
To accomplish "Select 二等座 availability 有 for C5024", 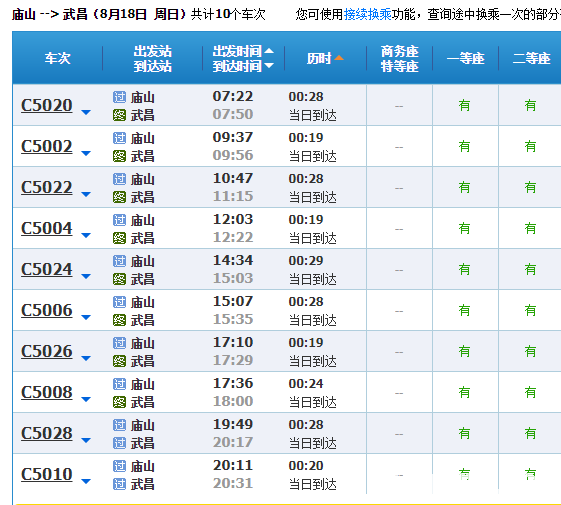I will [530, 269].
